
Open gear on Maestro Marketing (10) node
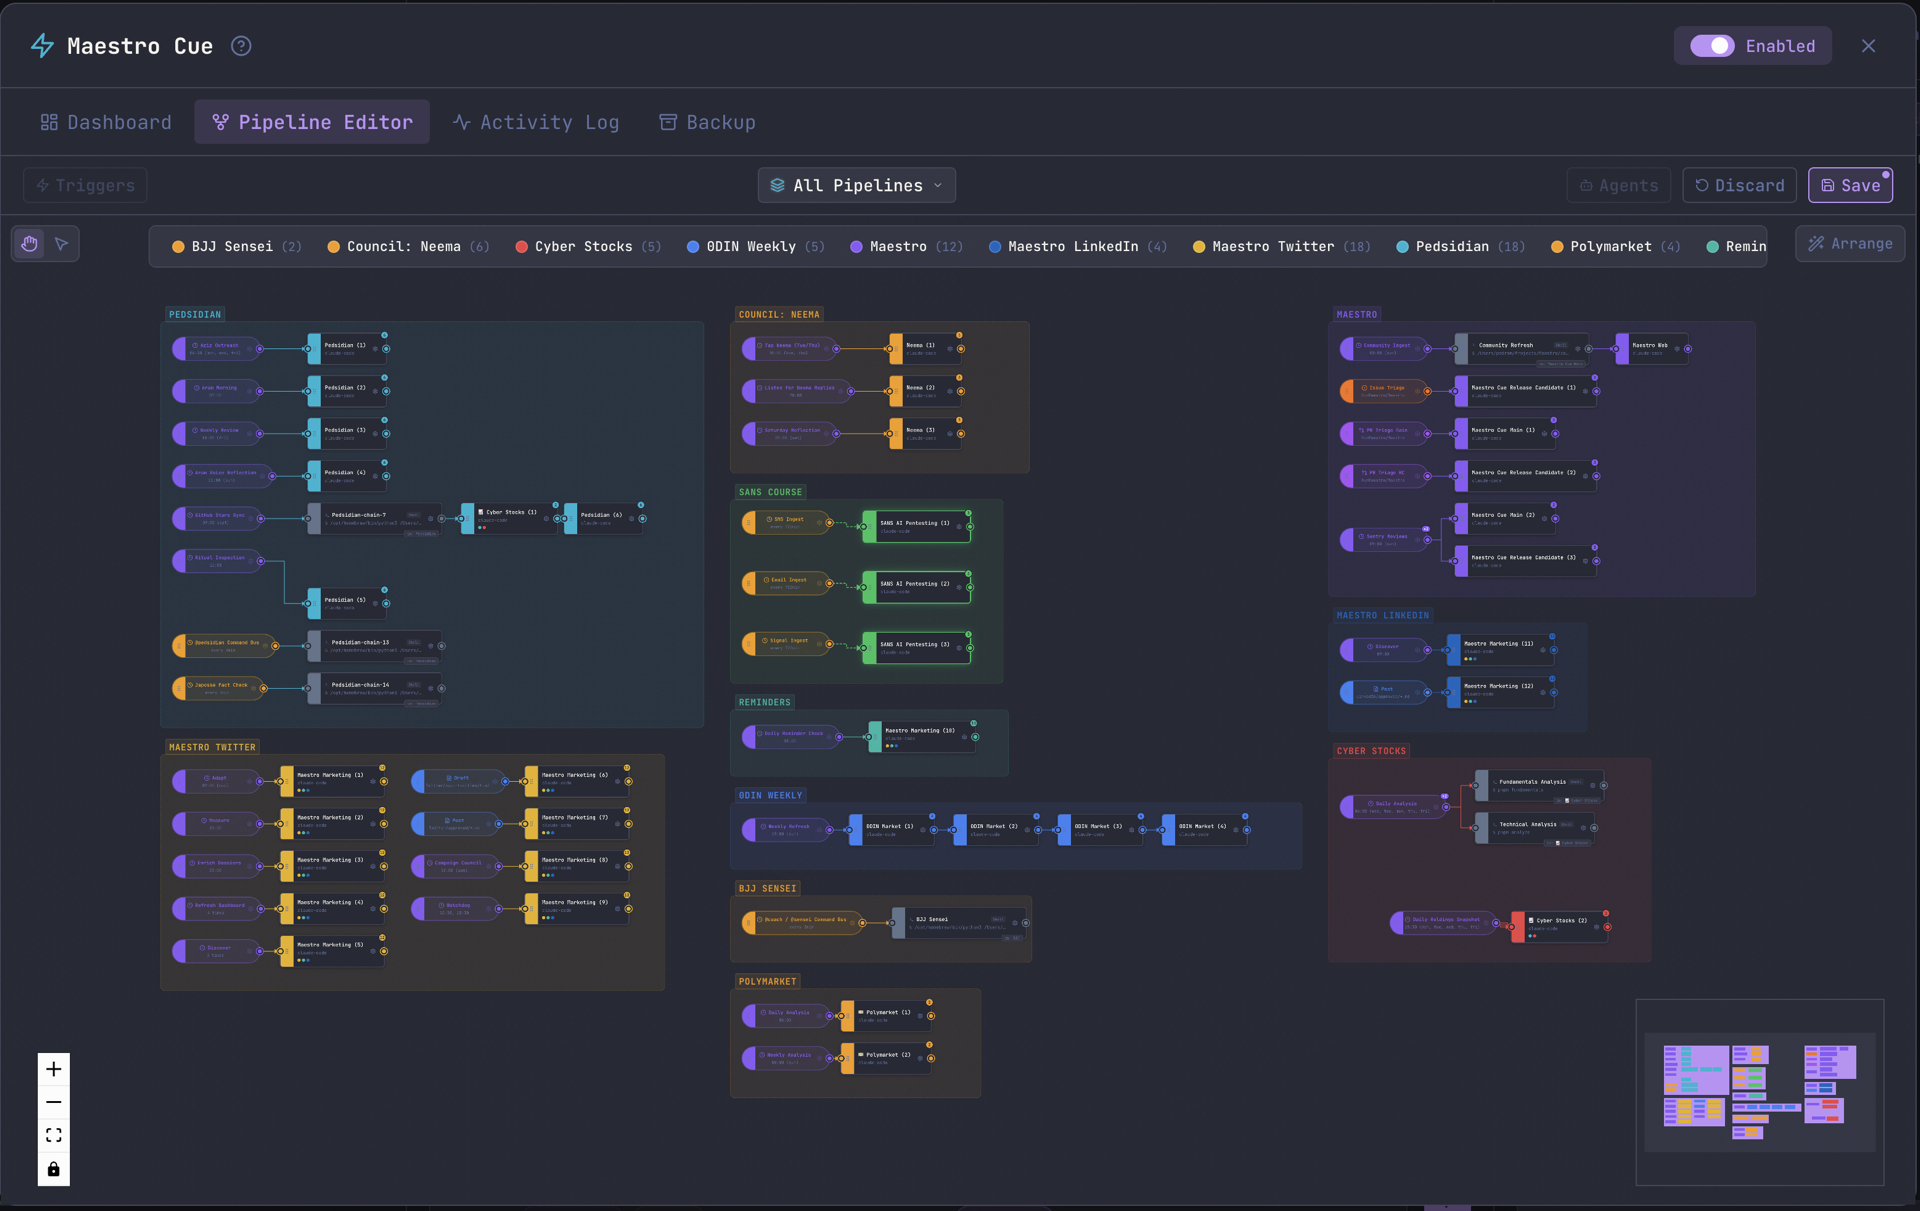pyautogui.click(x=964, y=737)
